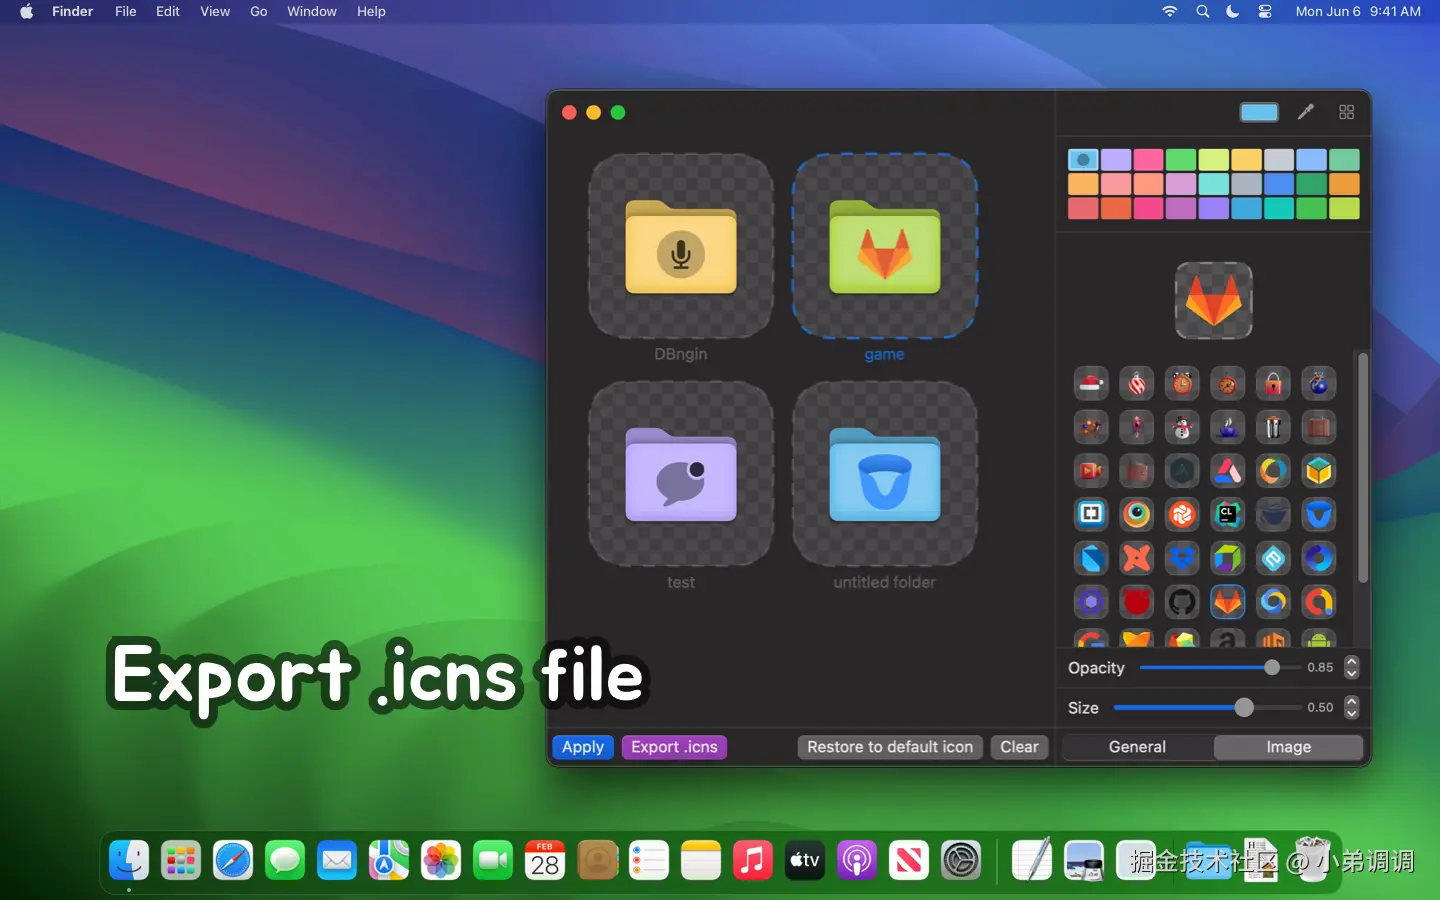Image resolution: width=1440 pixels, height=900 pixels.
Task: Switch to the Image tab
Action: (x=1288, y=747)
